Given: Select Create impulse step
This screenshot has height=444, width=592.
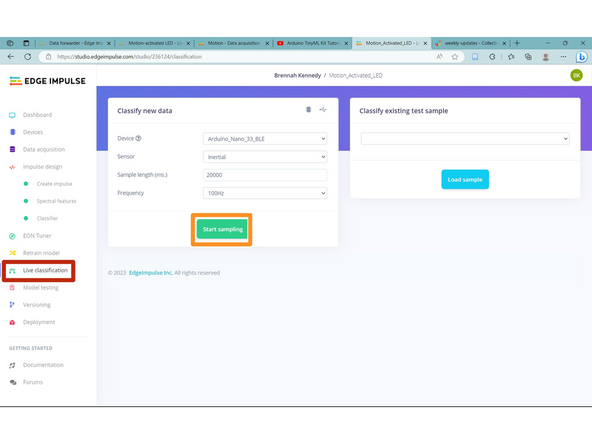Looking at the screenshot, I should [x=54, y=184].
